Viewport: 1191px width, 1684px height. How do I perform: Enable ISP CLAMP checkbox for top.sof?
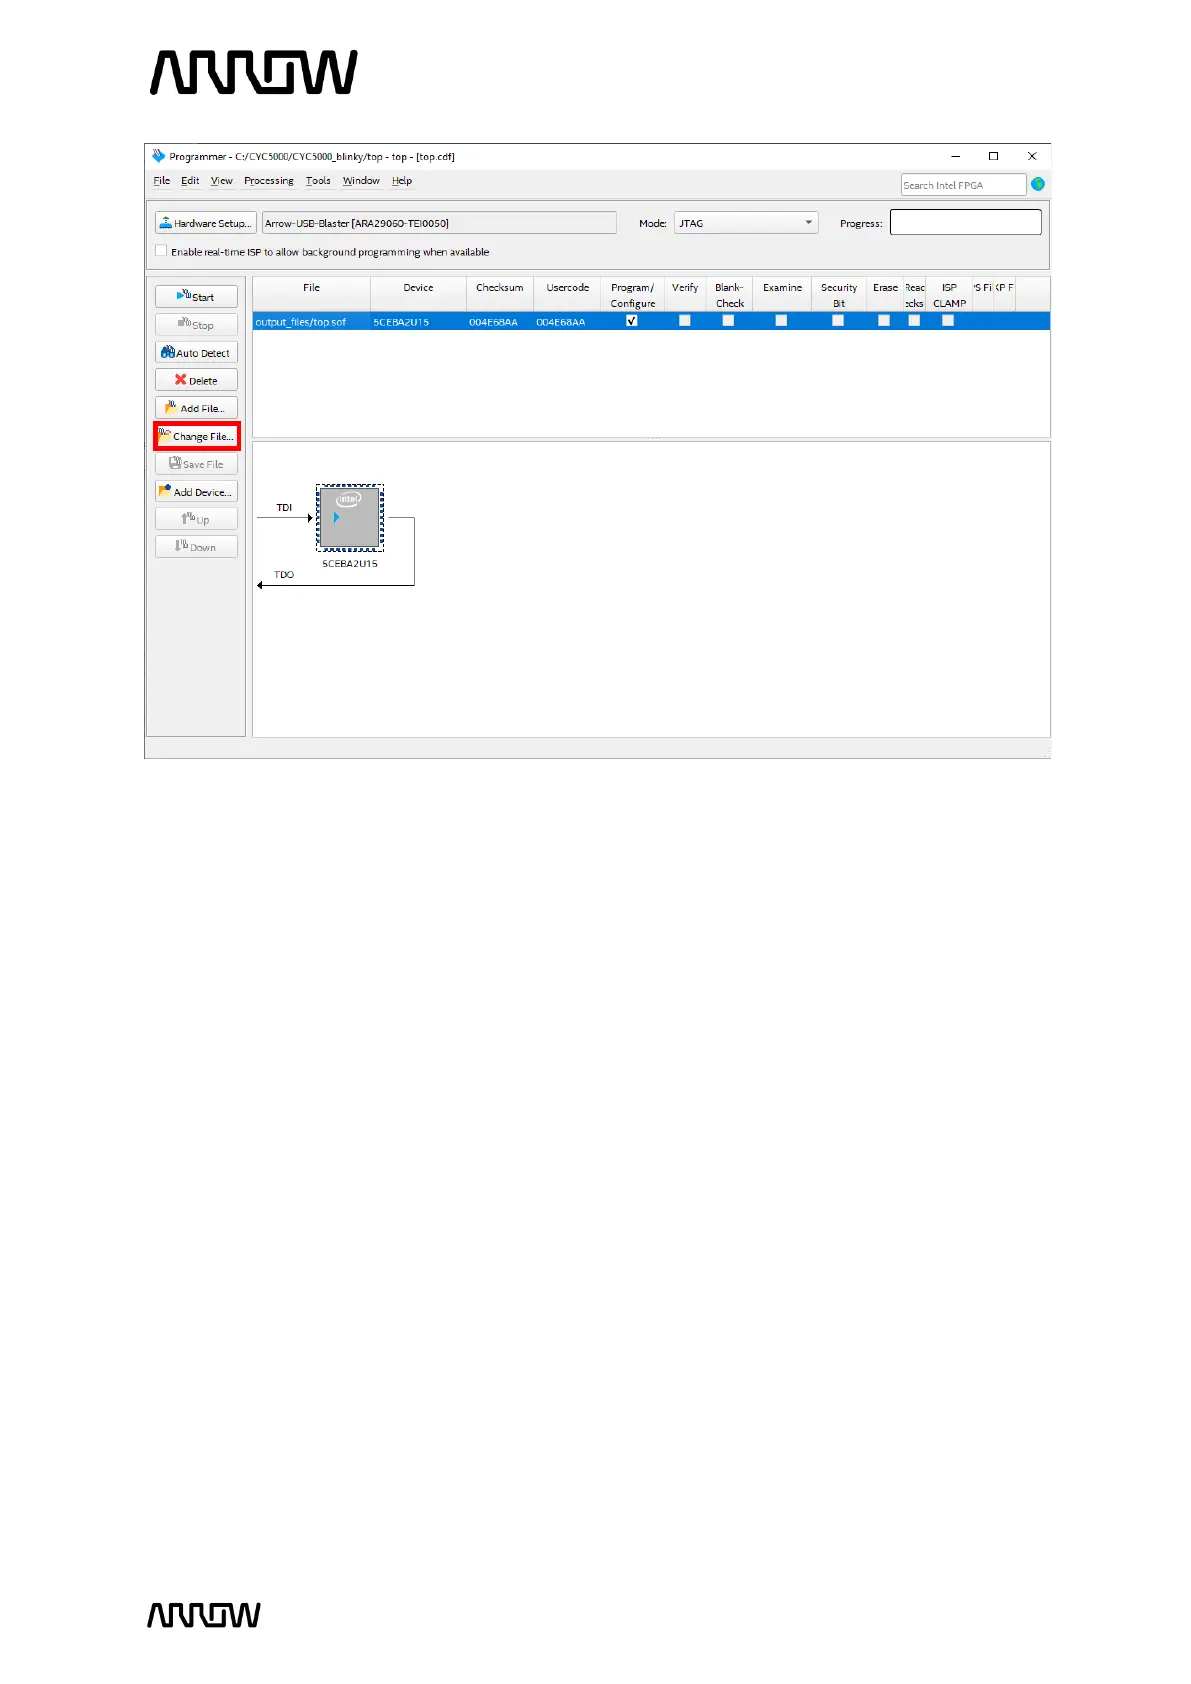coord(948,321)
